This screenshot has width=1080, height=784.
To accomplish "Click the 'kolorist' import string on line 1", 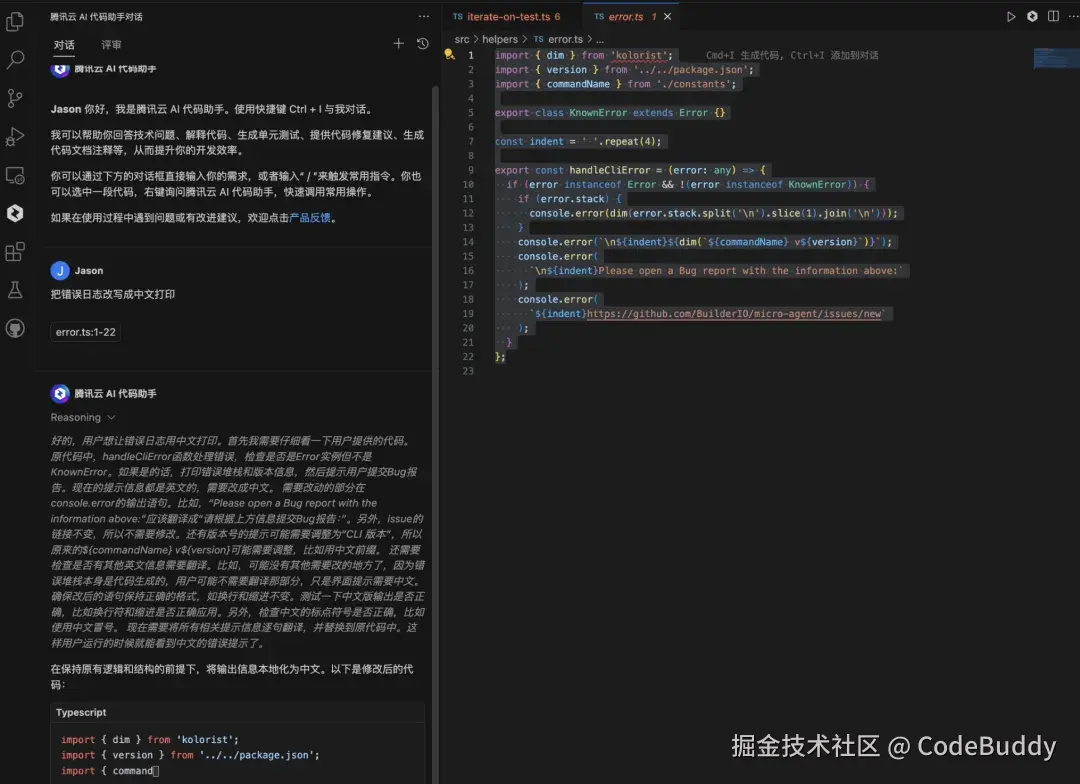I will (x=640, y=55).
